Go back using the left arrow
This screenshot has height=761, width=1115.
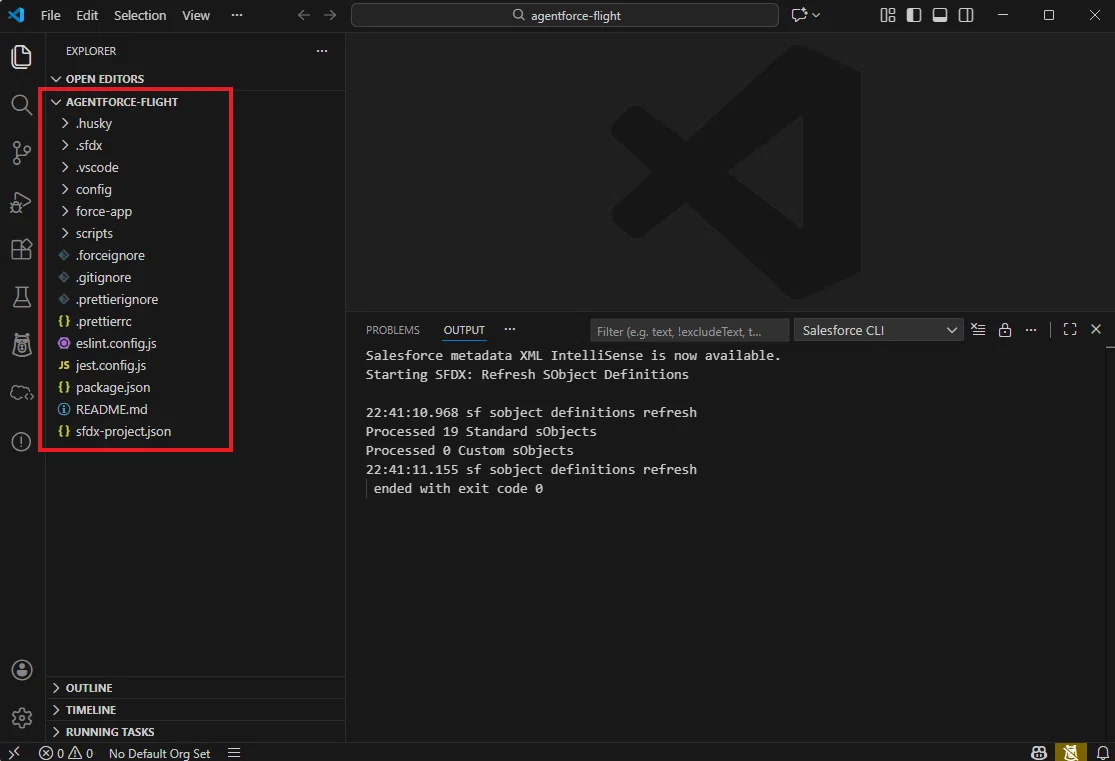coord(304,15)
